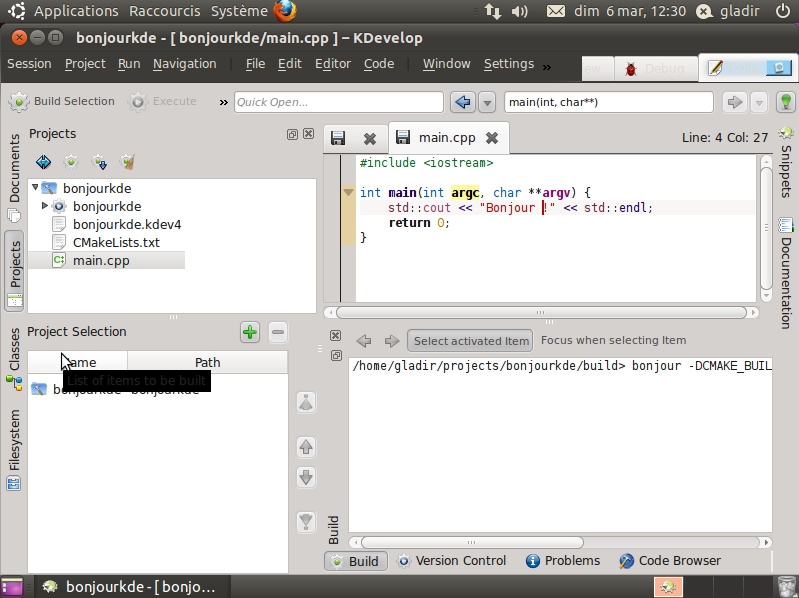Open the Firefox launcher in top panel
Screen dimensions: 799x598
[x=285, y=11]
